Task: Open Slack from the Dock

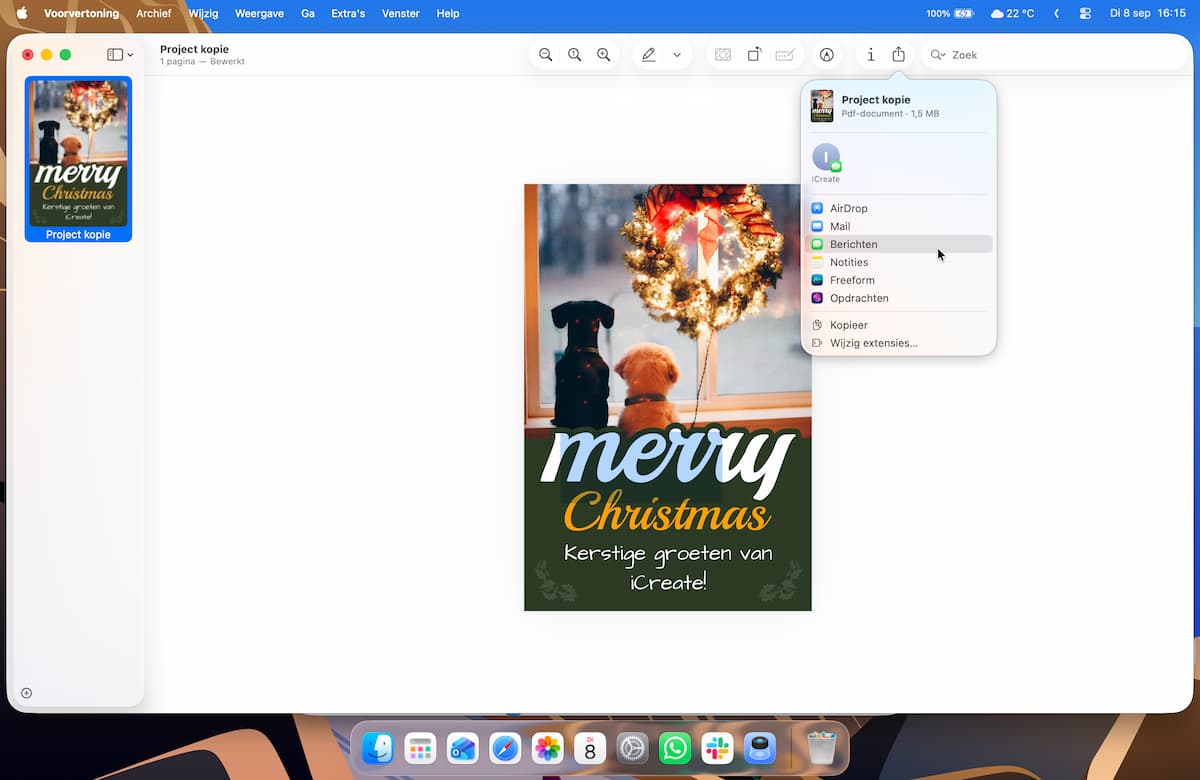Action: pyautogui.click(x=717, y=748)
